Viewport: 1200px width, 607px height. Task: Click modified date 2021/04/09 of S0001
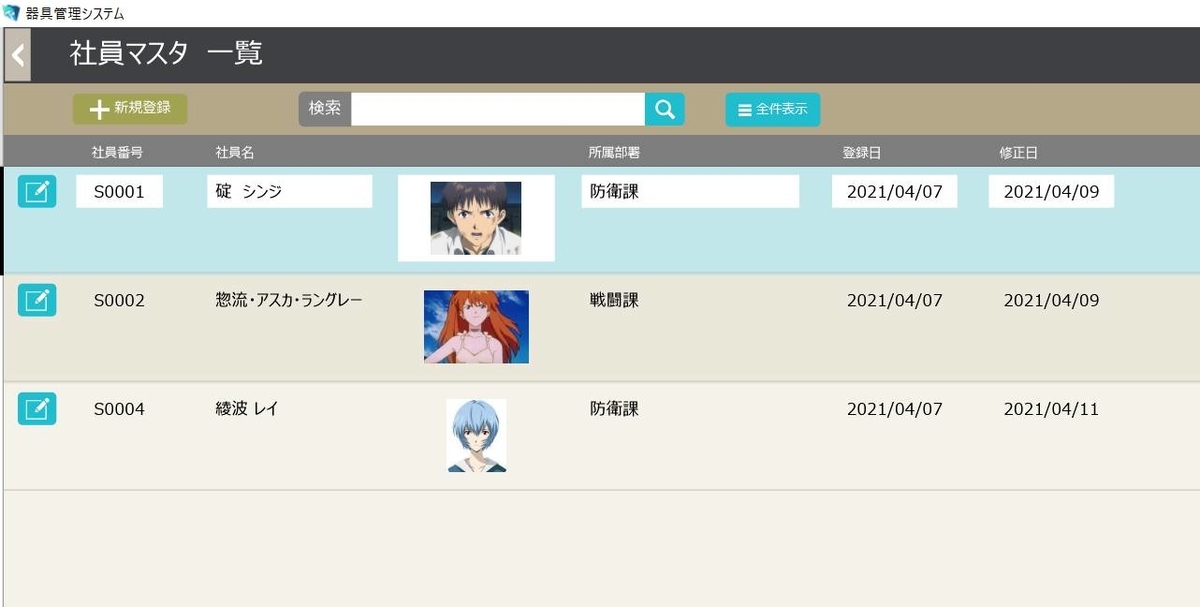[1051, 192]
